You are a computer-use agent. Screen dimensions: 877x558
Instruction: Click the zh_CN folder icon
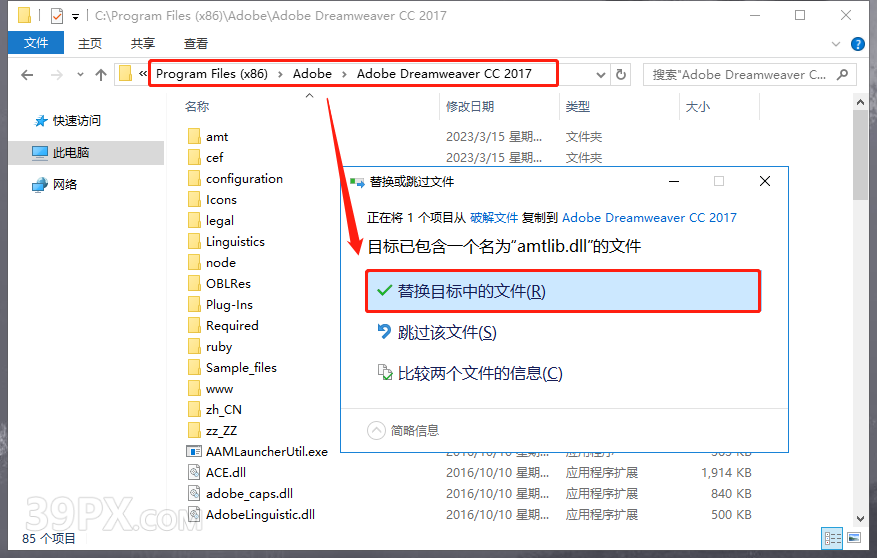[194, 409]
